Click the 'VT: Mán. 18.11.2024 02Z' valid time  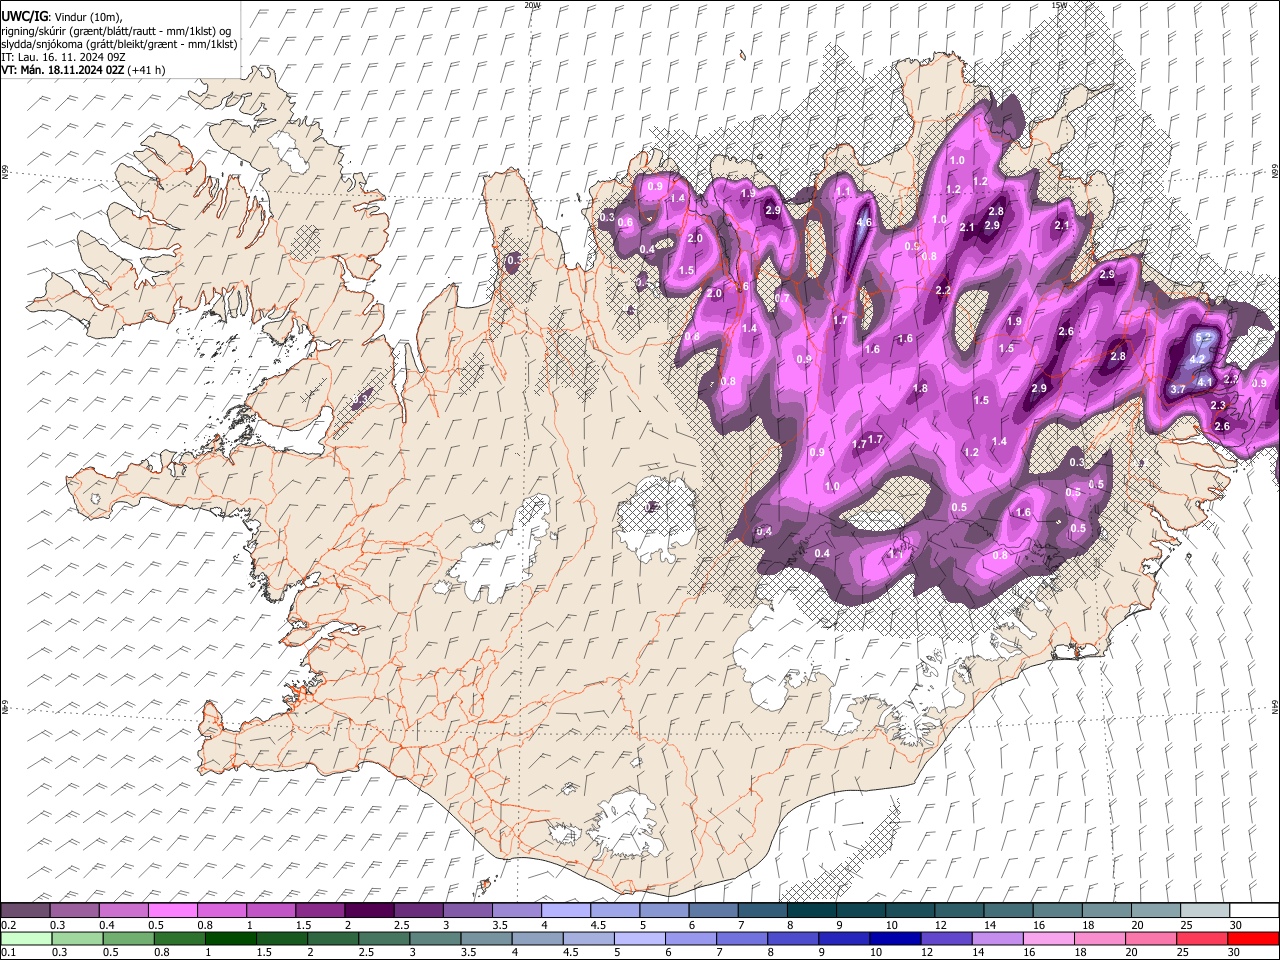(x=62, y=70)
